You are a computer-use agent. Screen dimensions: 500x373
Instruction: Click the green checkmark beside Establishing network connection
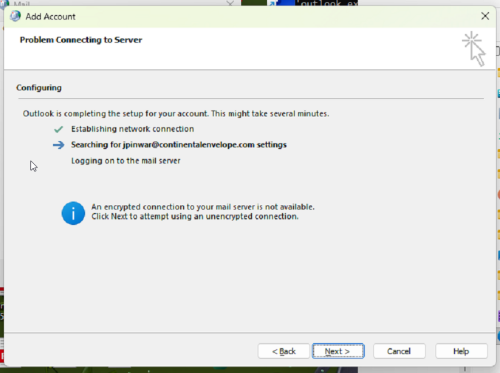(58, 129)
